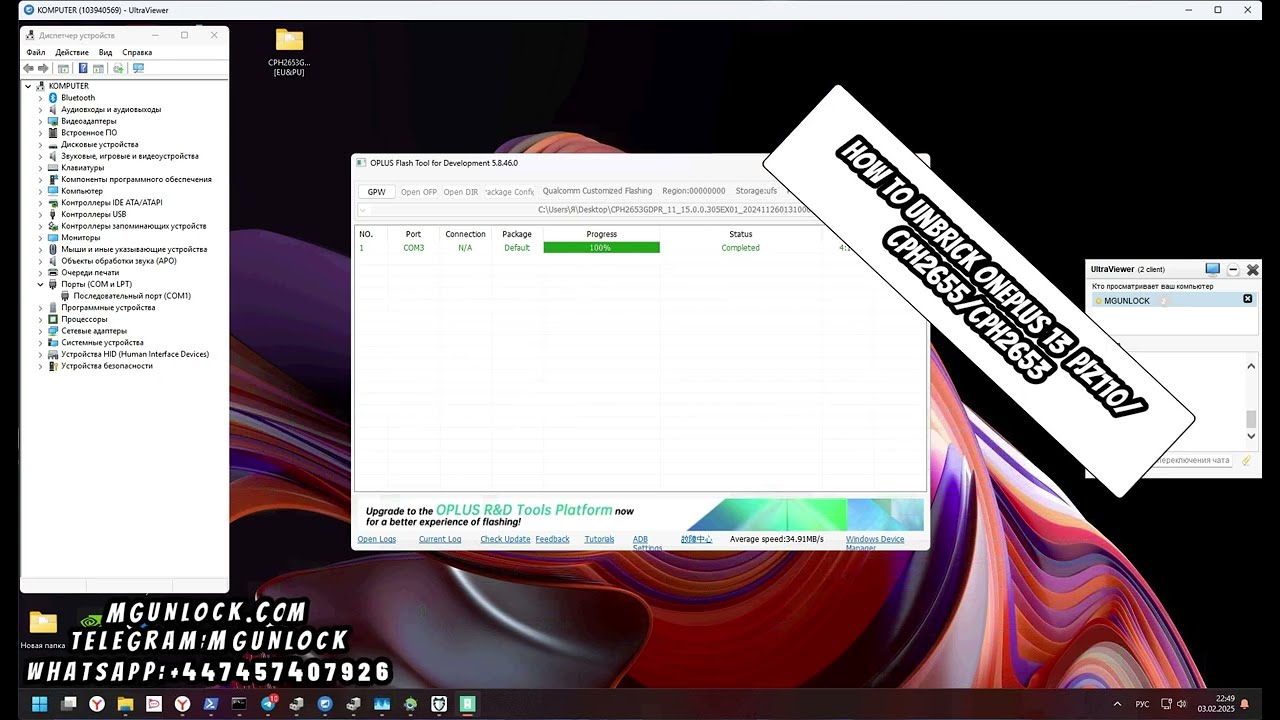
Task: Open Task View on the taskbar
Action: [68, 704]
